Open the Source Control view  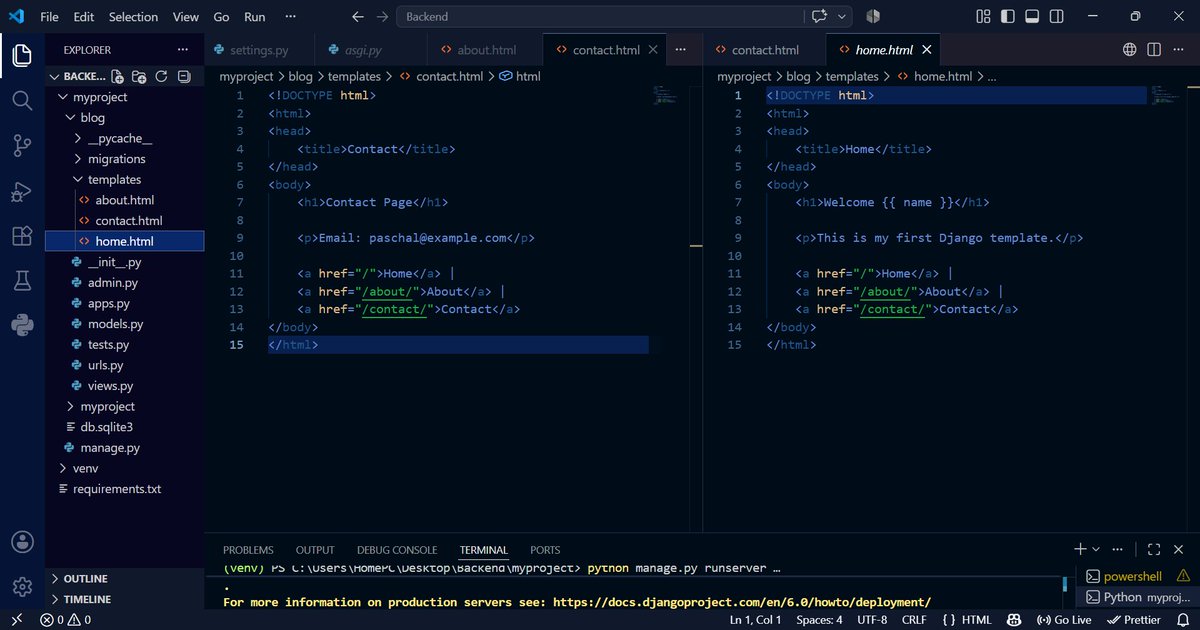click(22, 145)
